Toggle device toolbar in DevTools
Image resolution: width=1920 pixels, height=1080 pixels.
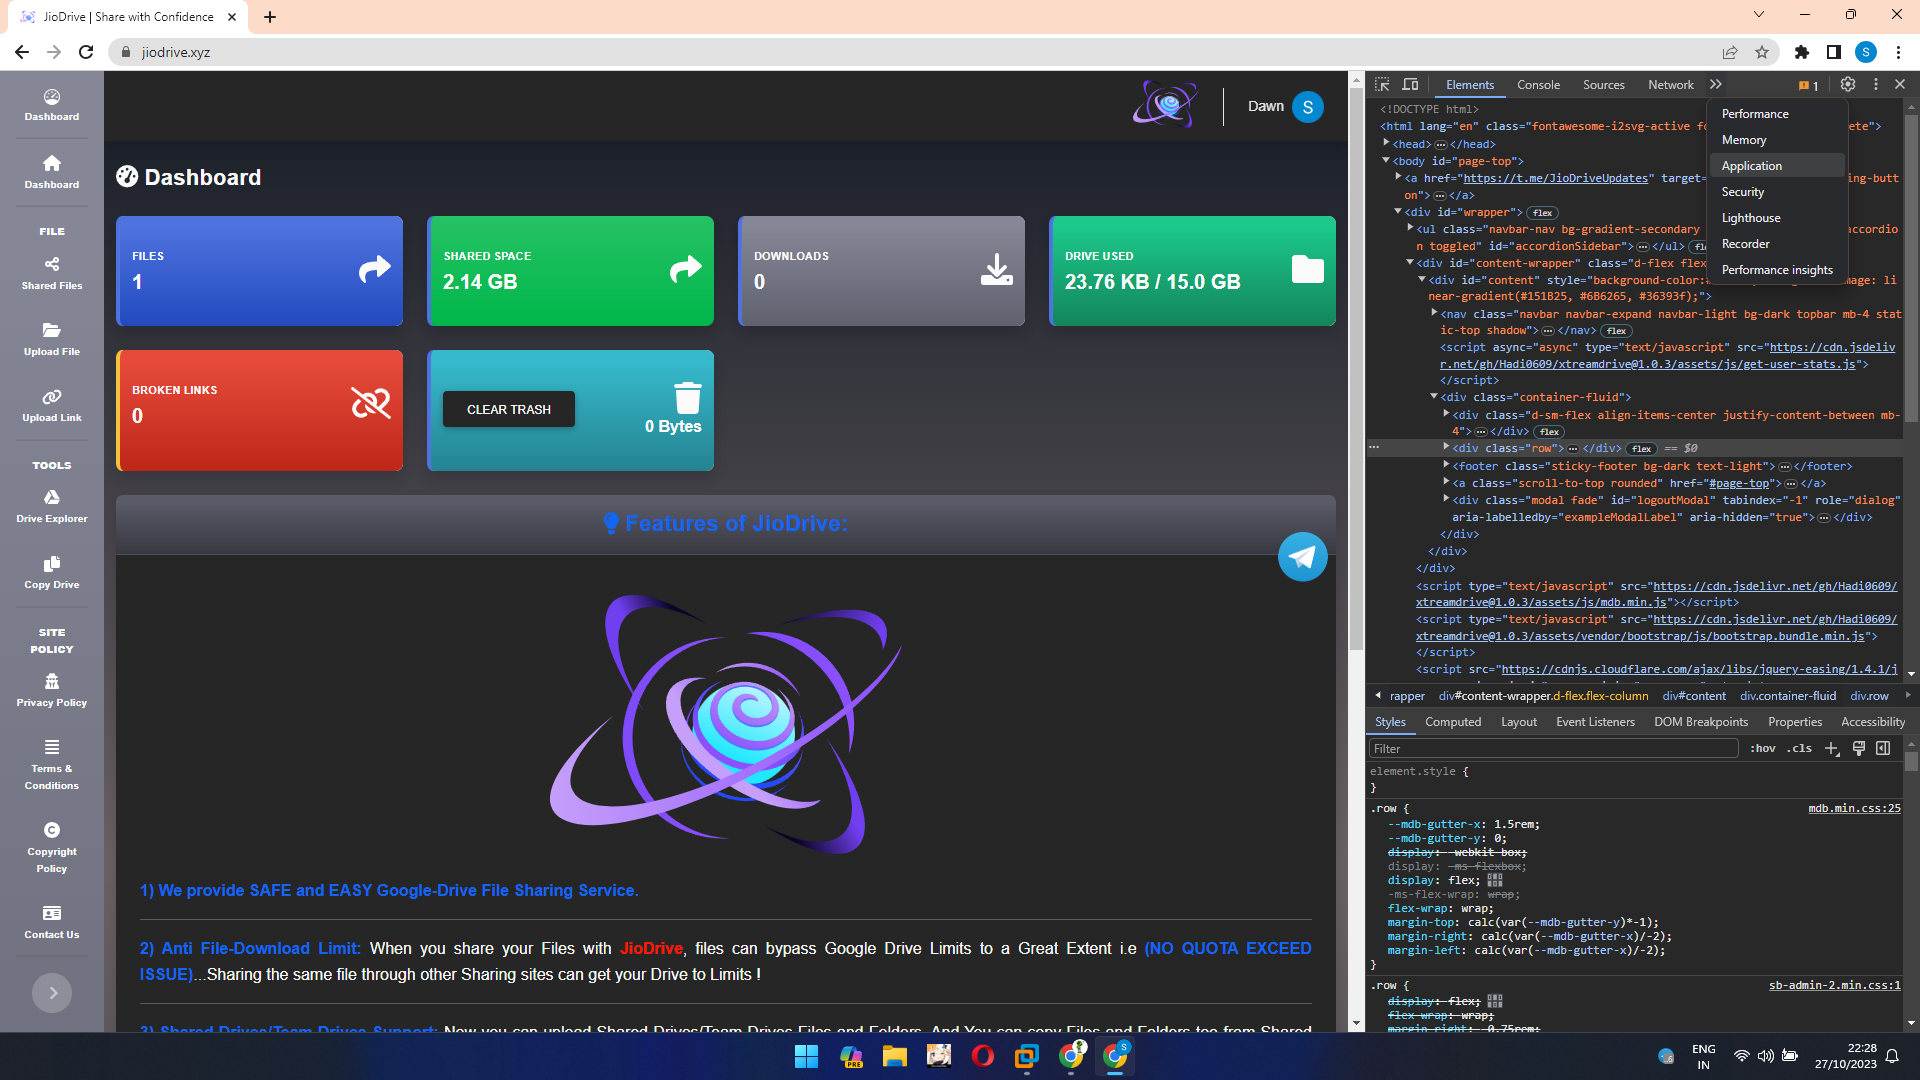pos(1410,85)
